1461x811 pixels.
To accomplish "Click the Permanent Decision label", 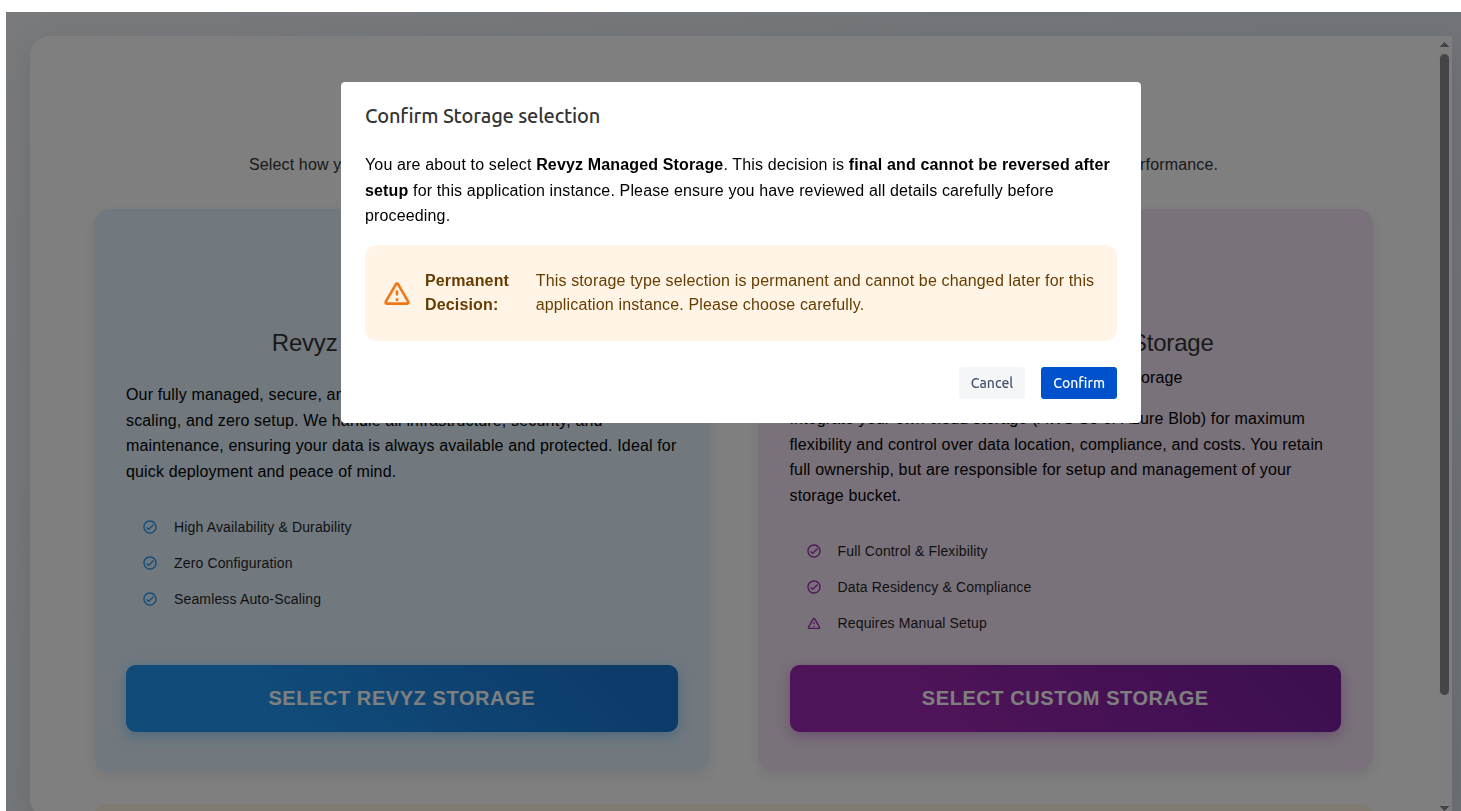I will (467, 292).
